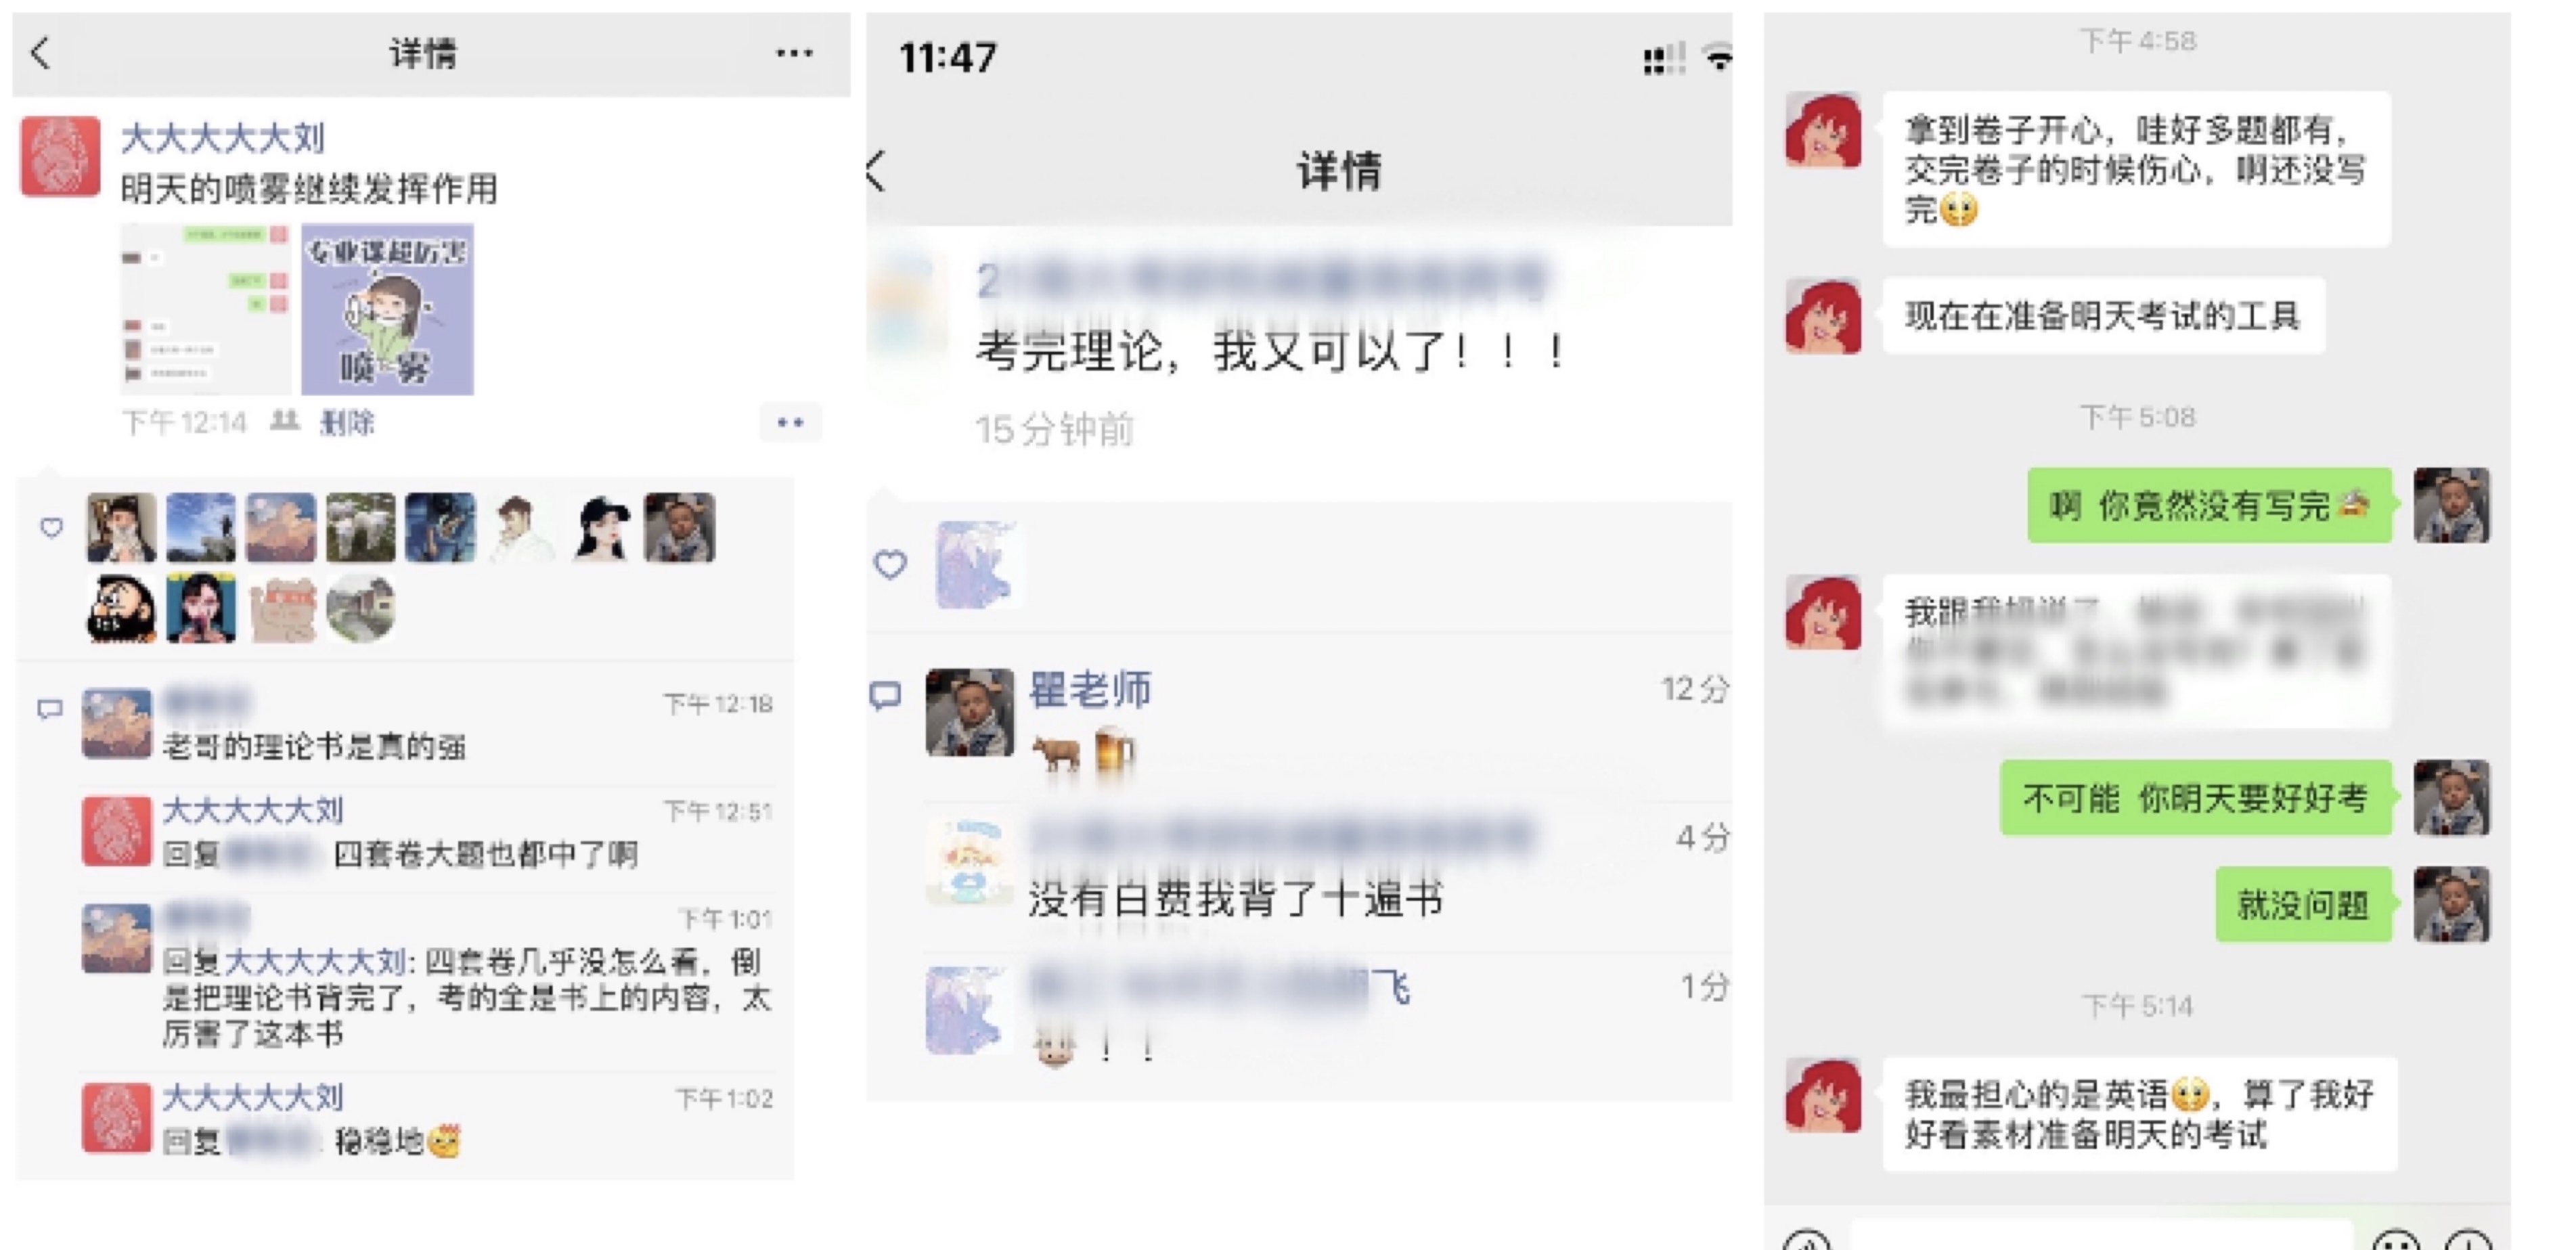This screenshot has height=1250, width=2576.
Task: Tap comment bubble icon beside 老哥的理论书 comment
Action: (50, 709)
